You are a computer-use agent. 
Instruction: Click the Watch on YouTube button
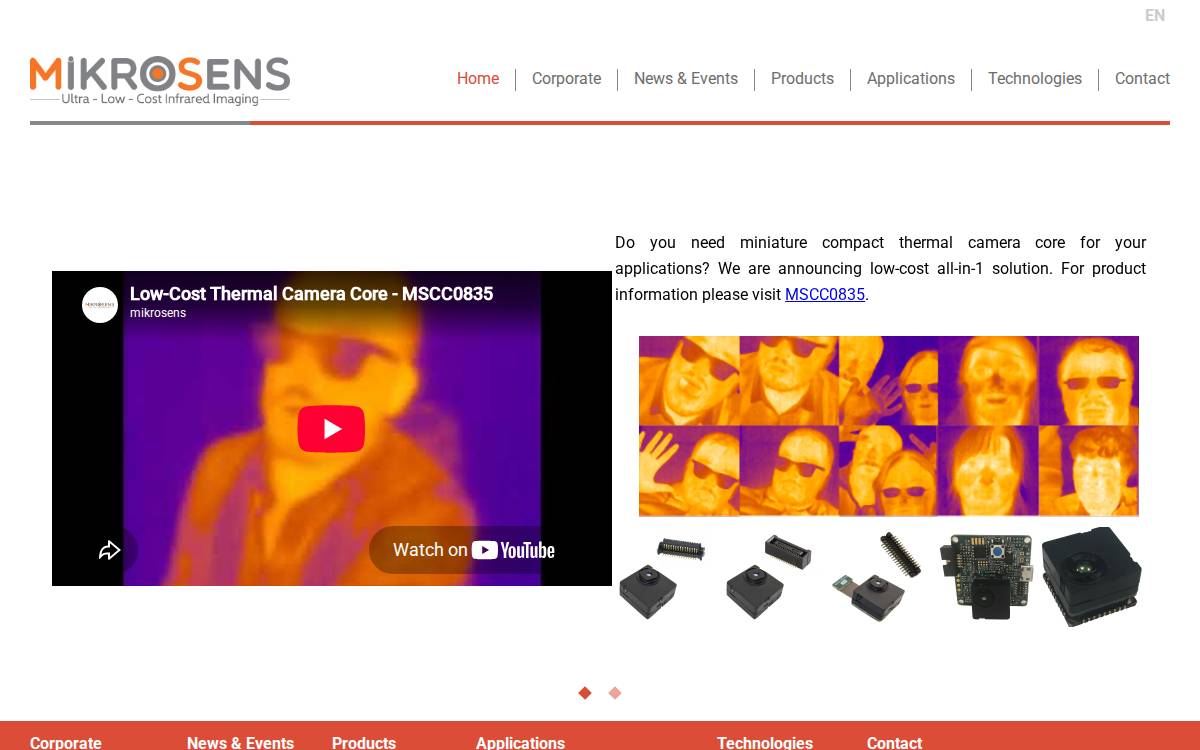(473, 550)
